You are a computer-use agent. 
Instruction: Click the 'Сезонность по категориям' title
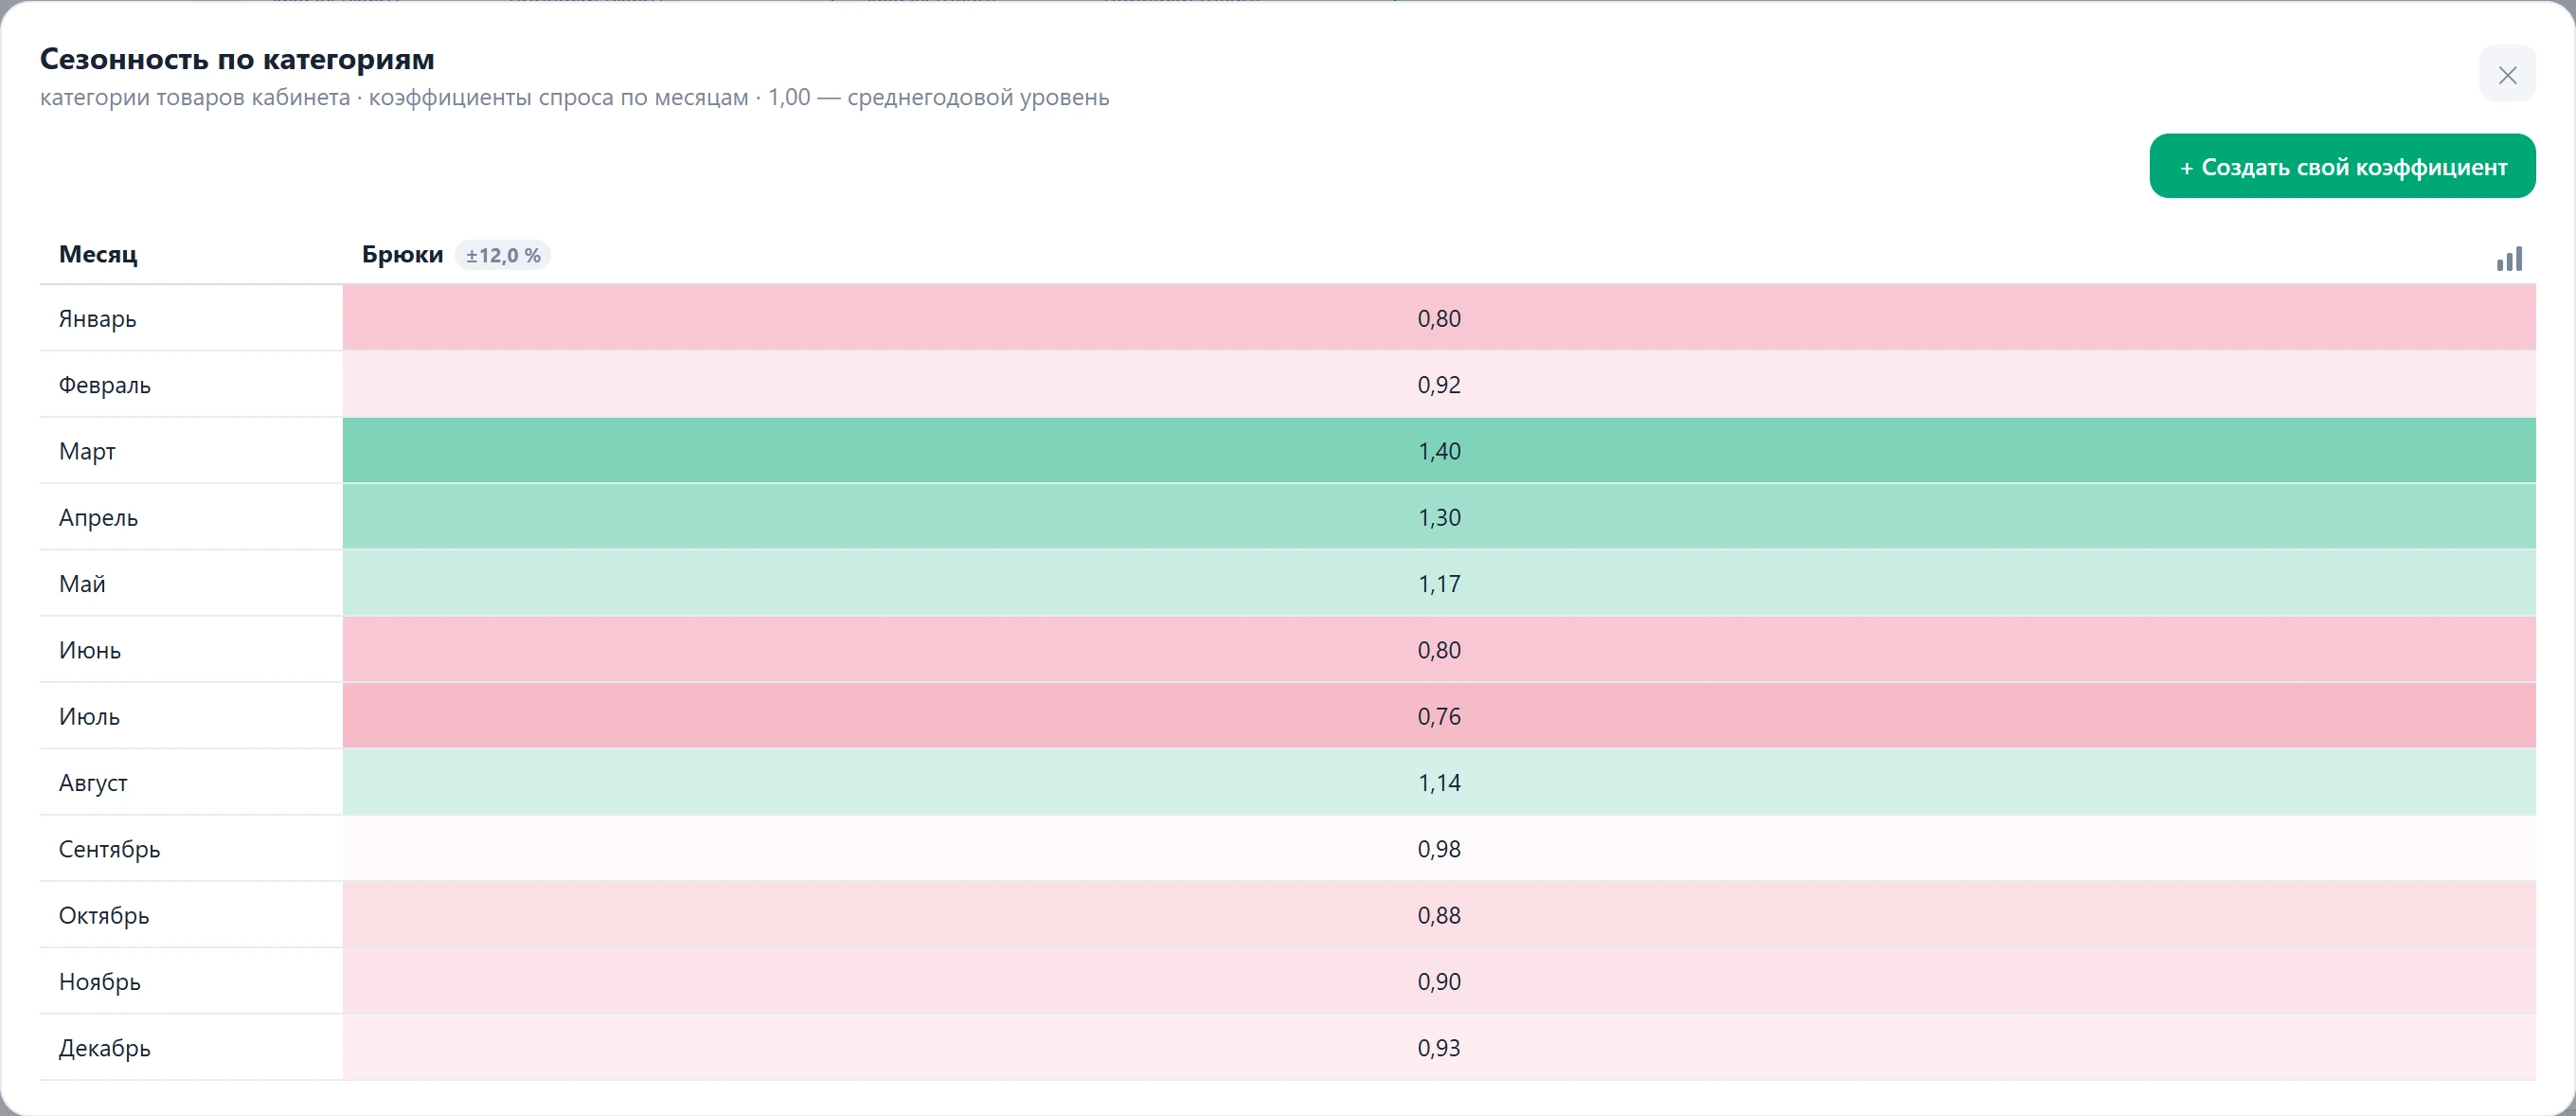(x=237, y=59)
